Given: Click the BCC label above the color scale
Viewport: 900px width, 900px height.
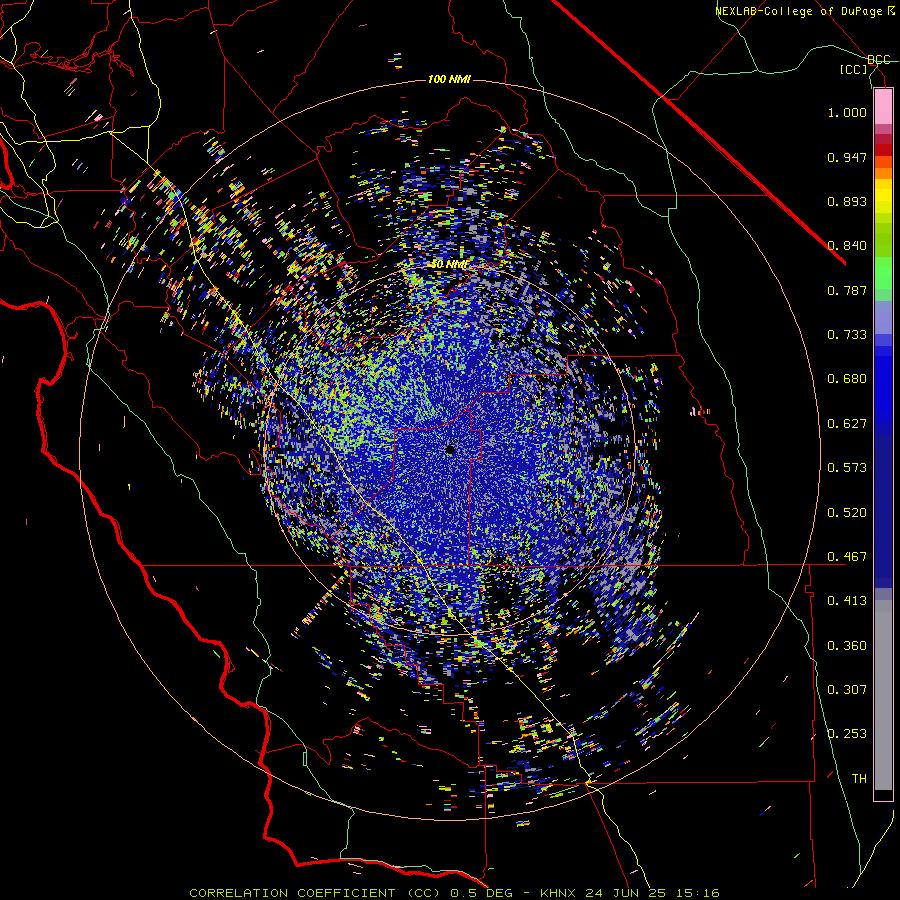Looking at the screenshot, I should tap(879, 60).
